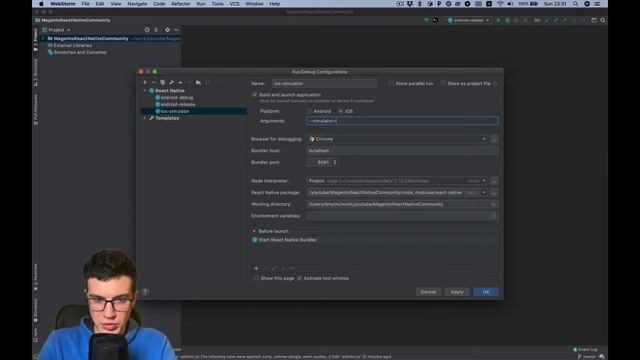The image size is (640, 360).
Task: Confirm dialog with OK button
Action: (x=486, y=292)
